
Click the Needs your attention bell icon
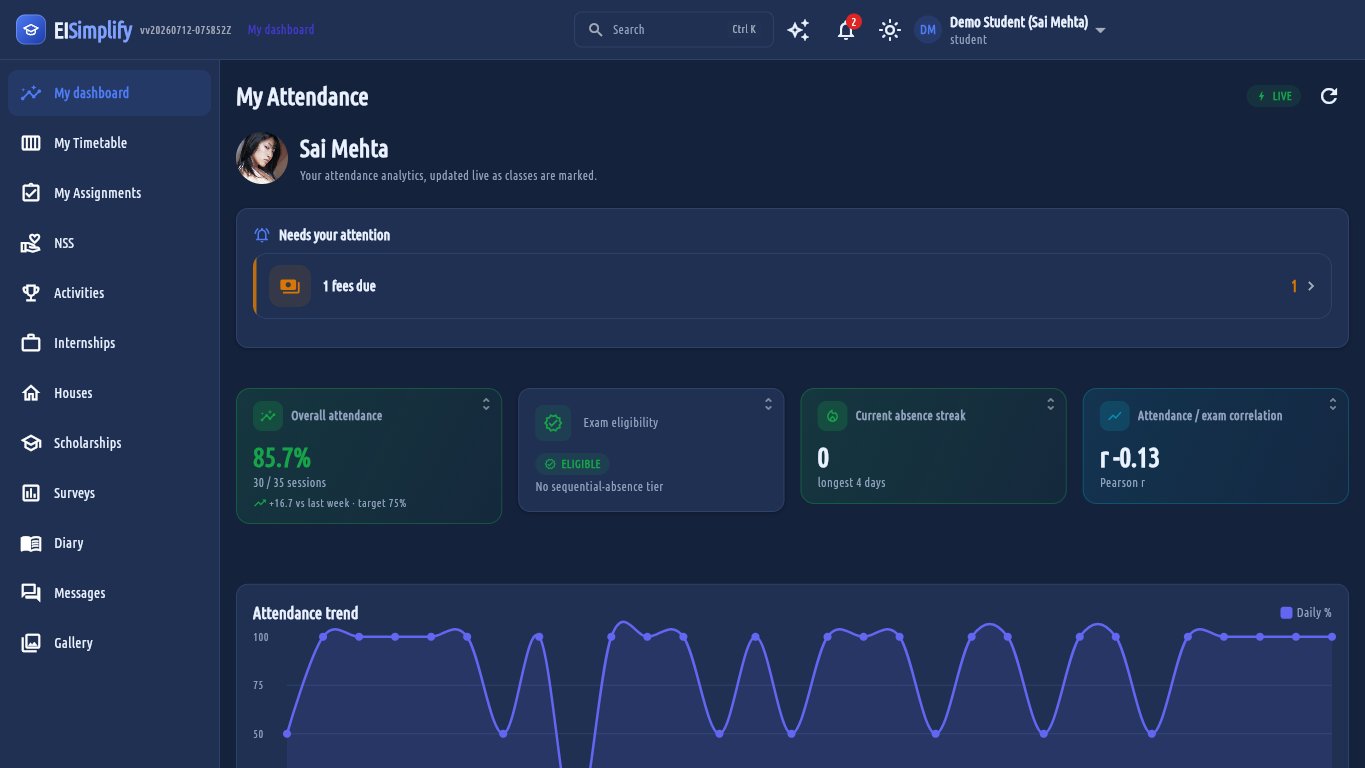(x=262, y=235)
